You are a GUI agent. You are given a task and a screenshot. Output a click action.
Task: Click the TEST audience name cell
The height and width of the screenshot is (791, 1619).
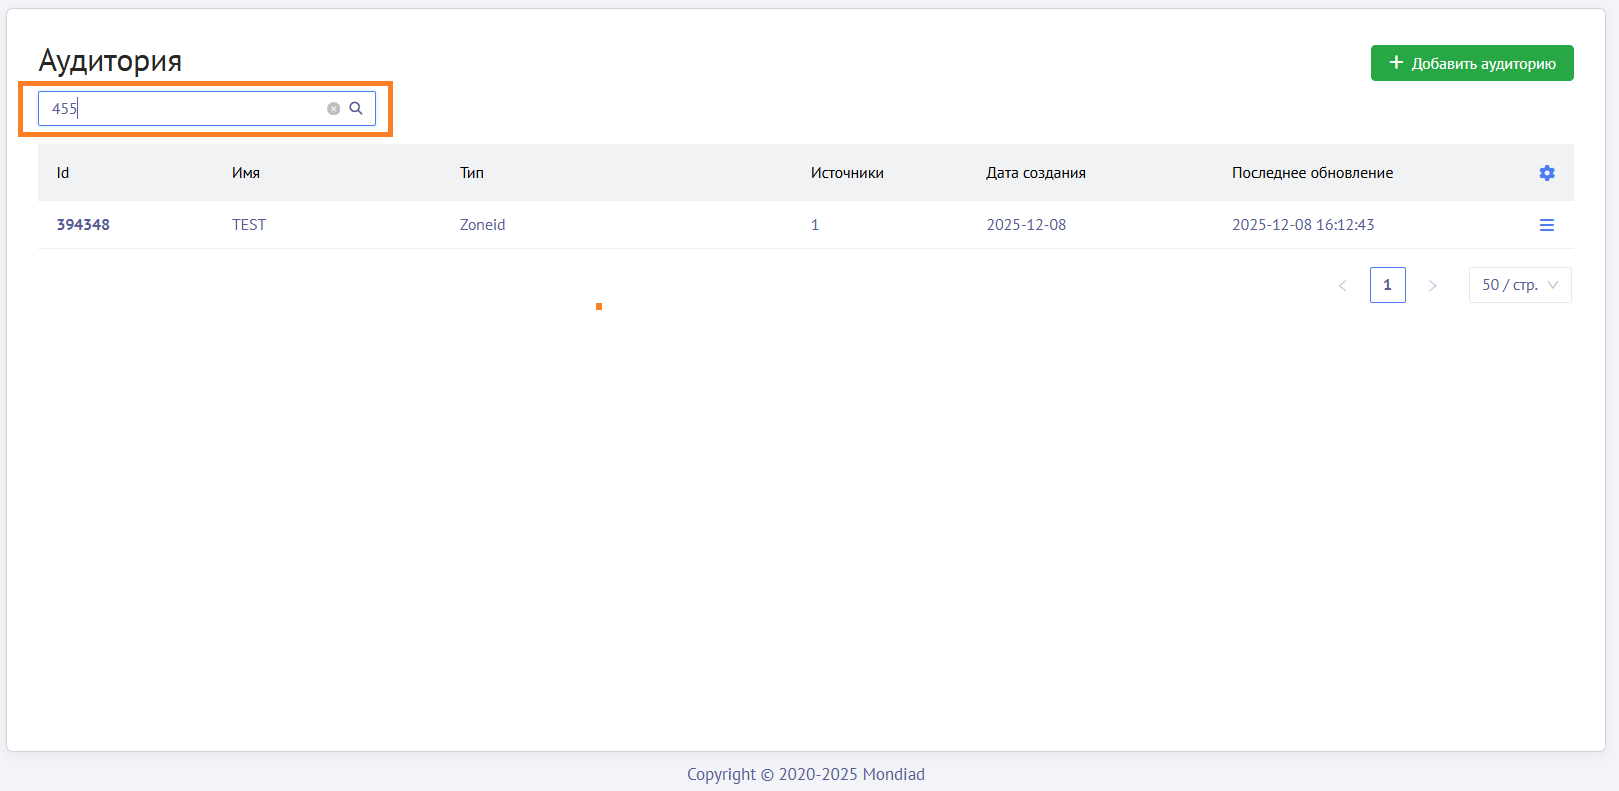[249, 225]
